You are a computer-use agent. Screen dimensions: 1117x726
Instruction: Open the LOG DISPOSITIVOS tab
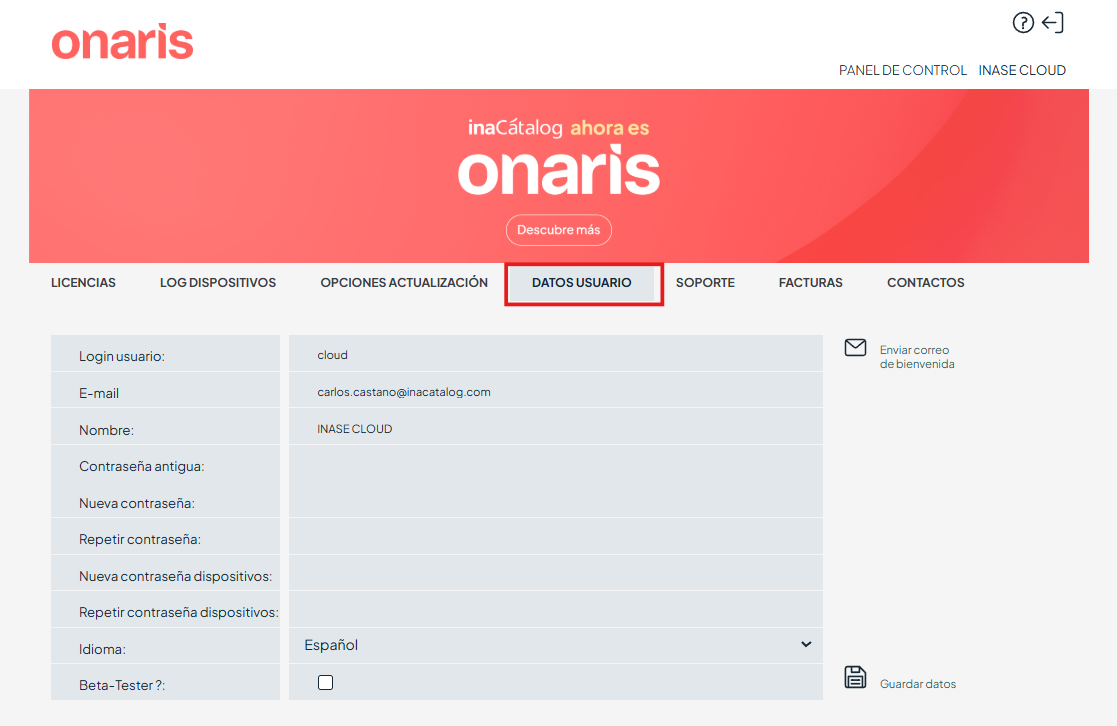(218, 283)
